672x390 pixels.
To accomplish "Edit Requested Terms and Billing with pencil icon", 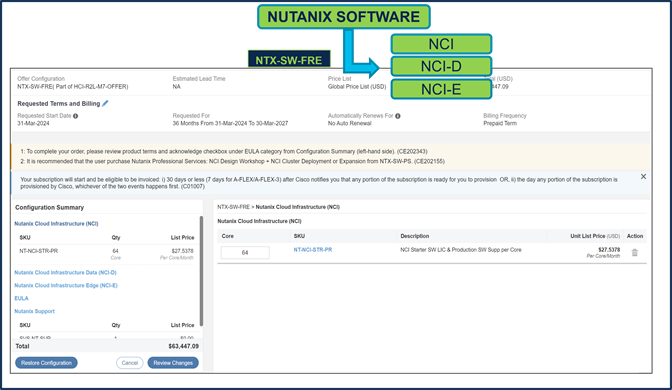I will pyautogui.click(x=105, y=103).
